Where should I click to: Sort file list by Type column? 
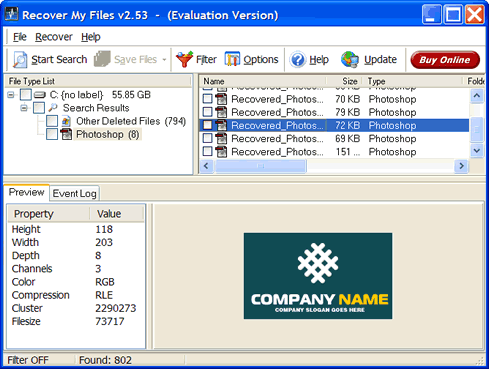pos(413,81)
